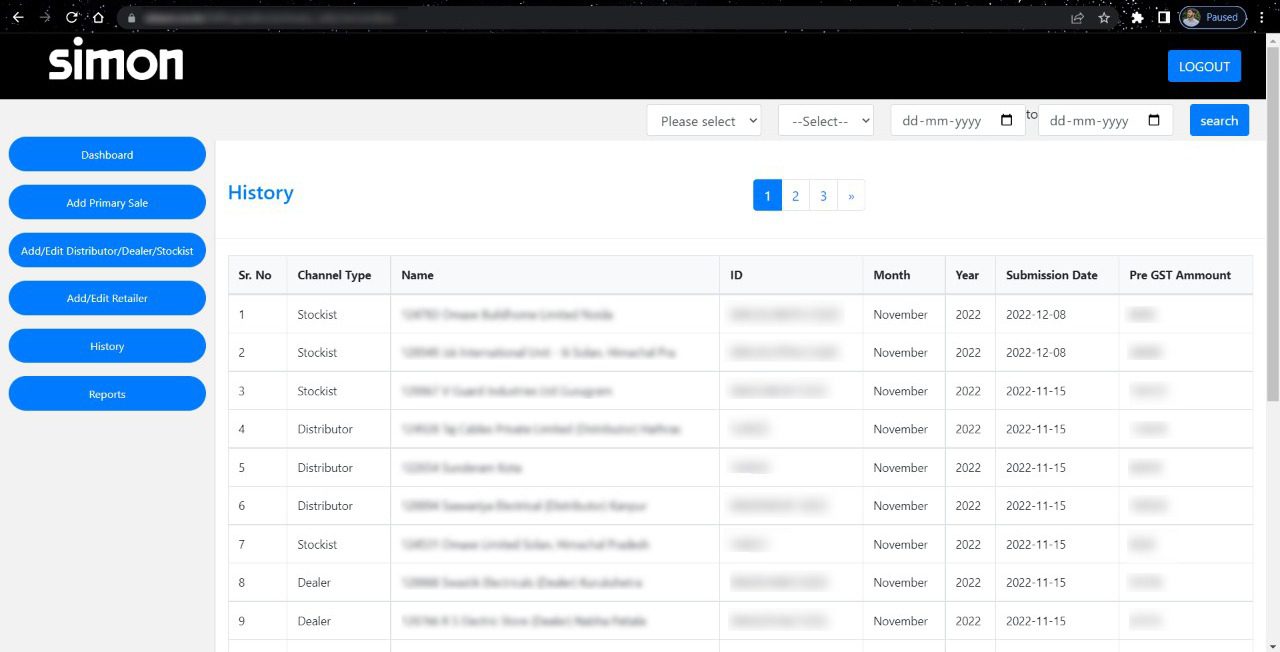The height and width of the screenshot is (652, 1280).
Task: Click the browser back arrow icon
Action: point(17,17)
